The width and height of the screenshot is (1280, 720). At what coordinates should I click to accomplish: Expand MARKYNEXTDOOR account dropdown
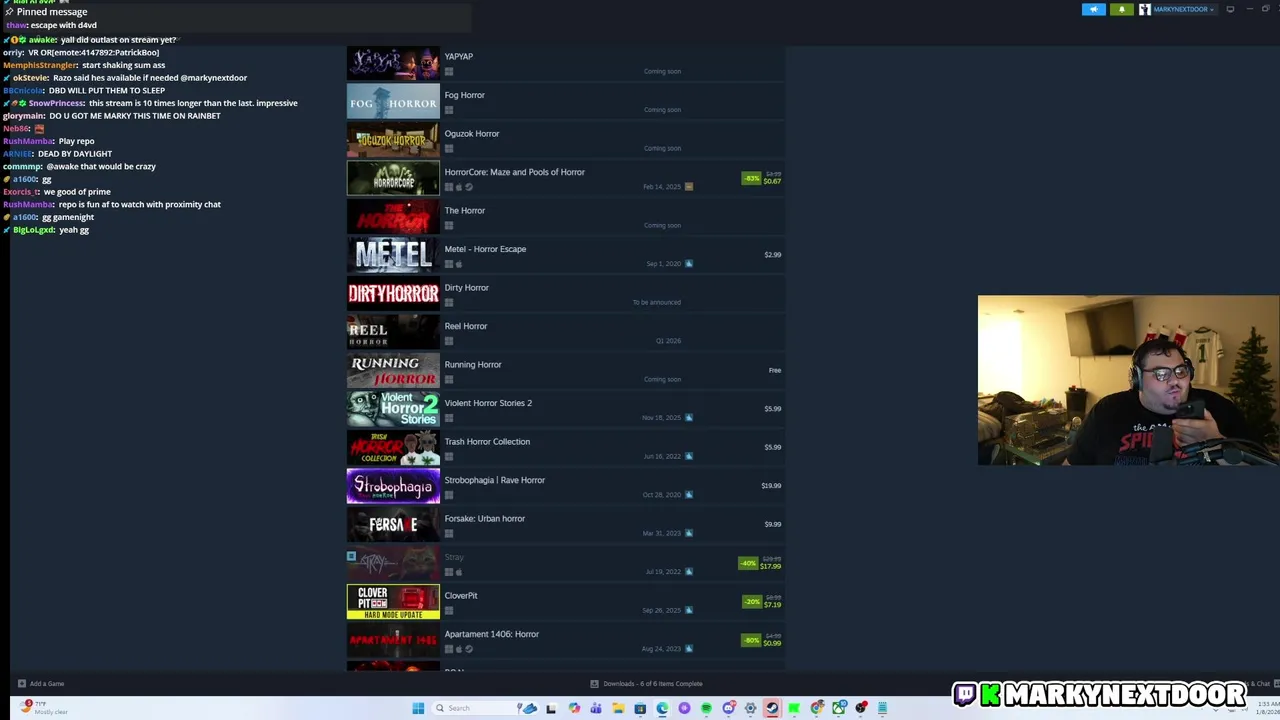(1177, 9)
